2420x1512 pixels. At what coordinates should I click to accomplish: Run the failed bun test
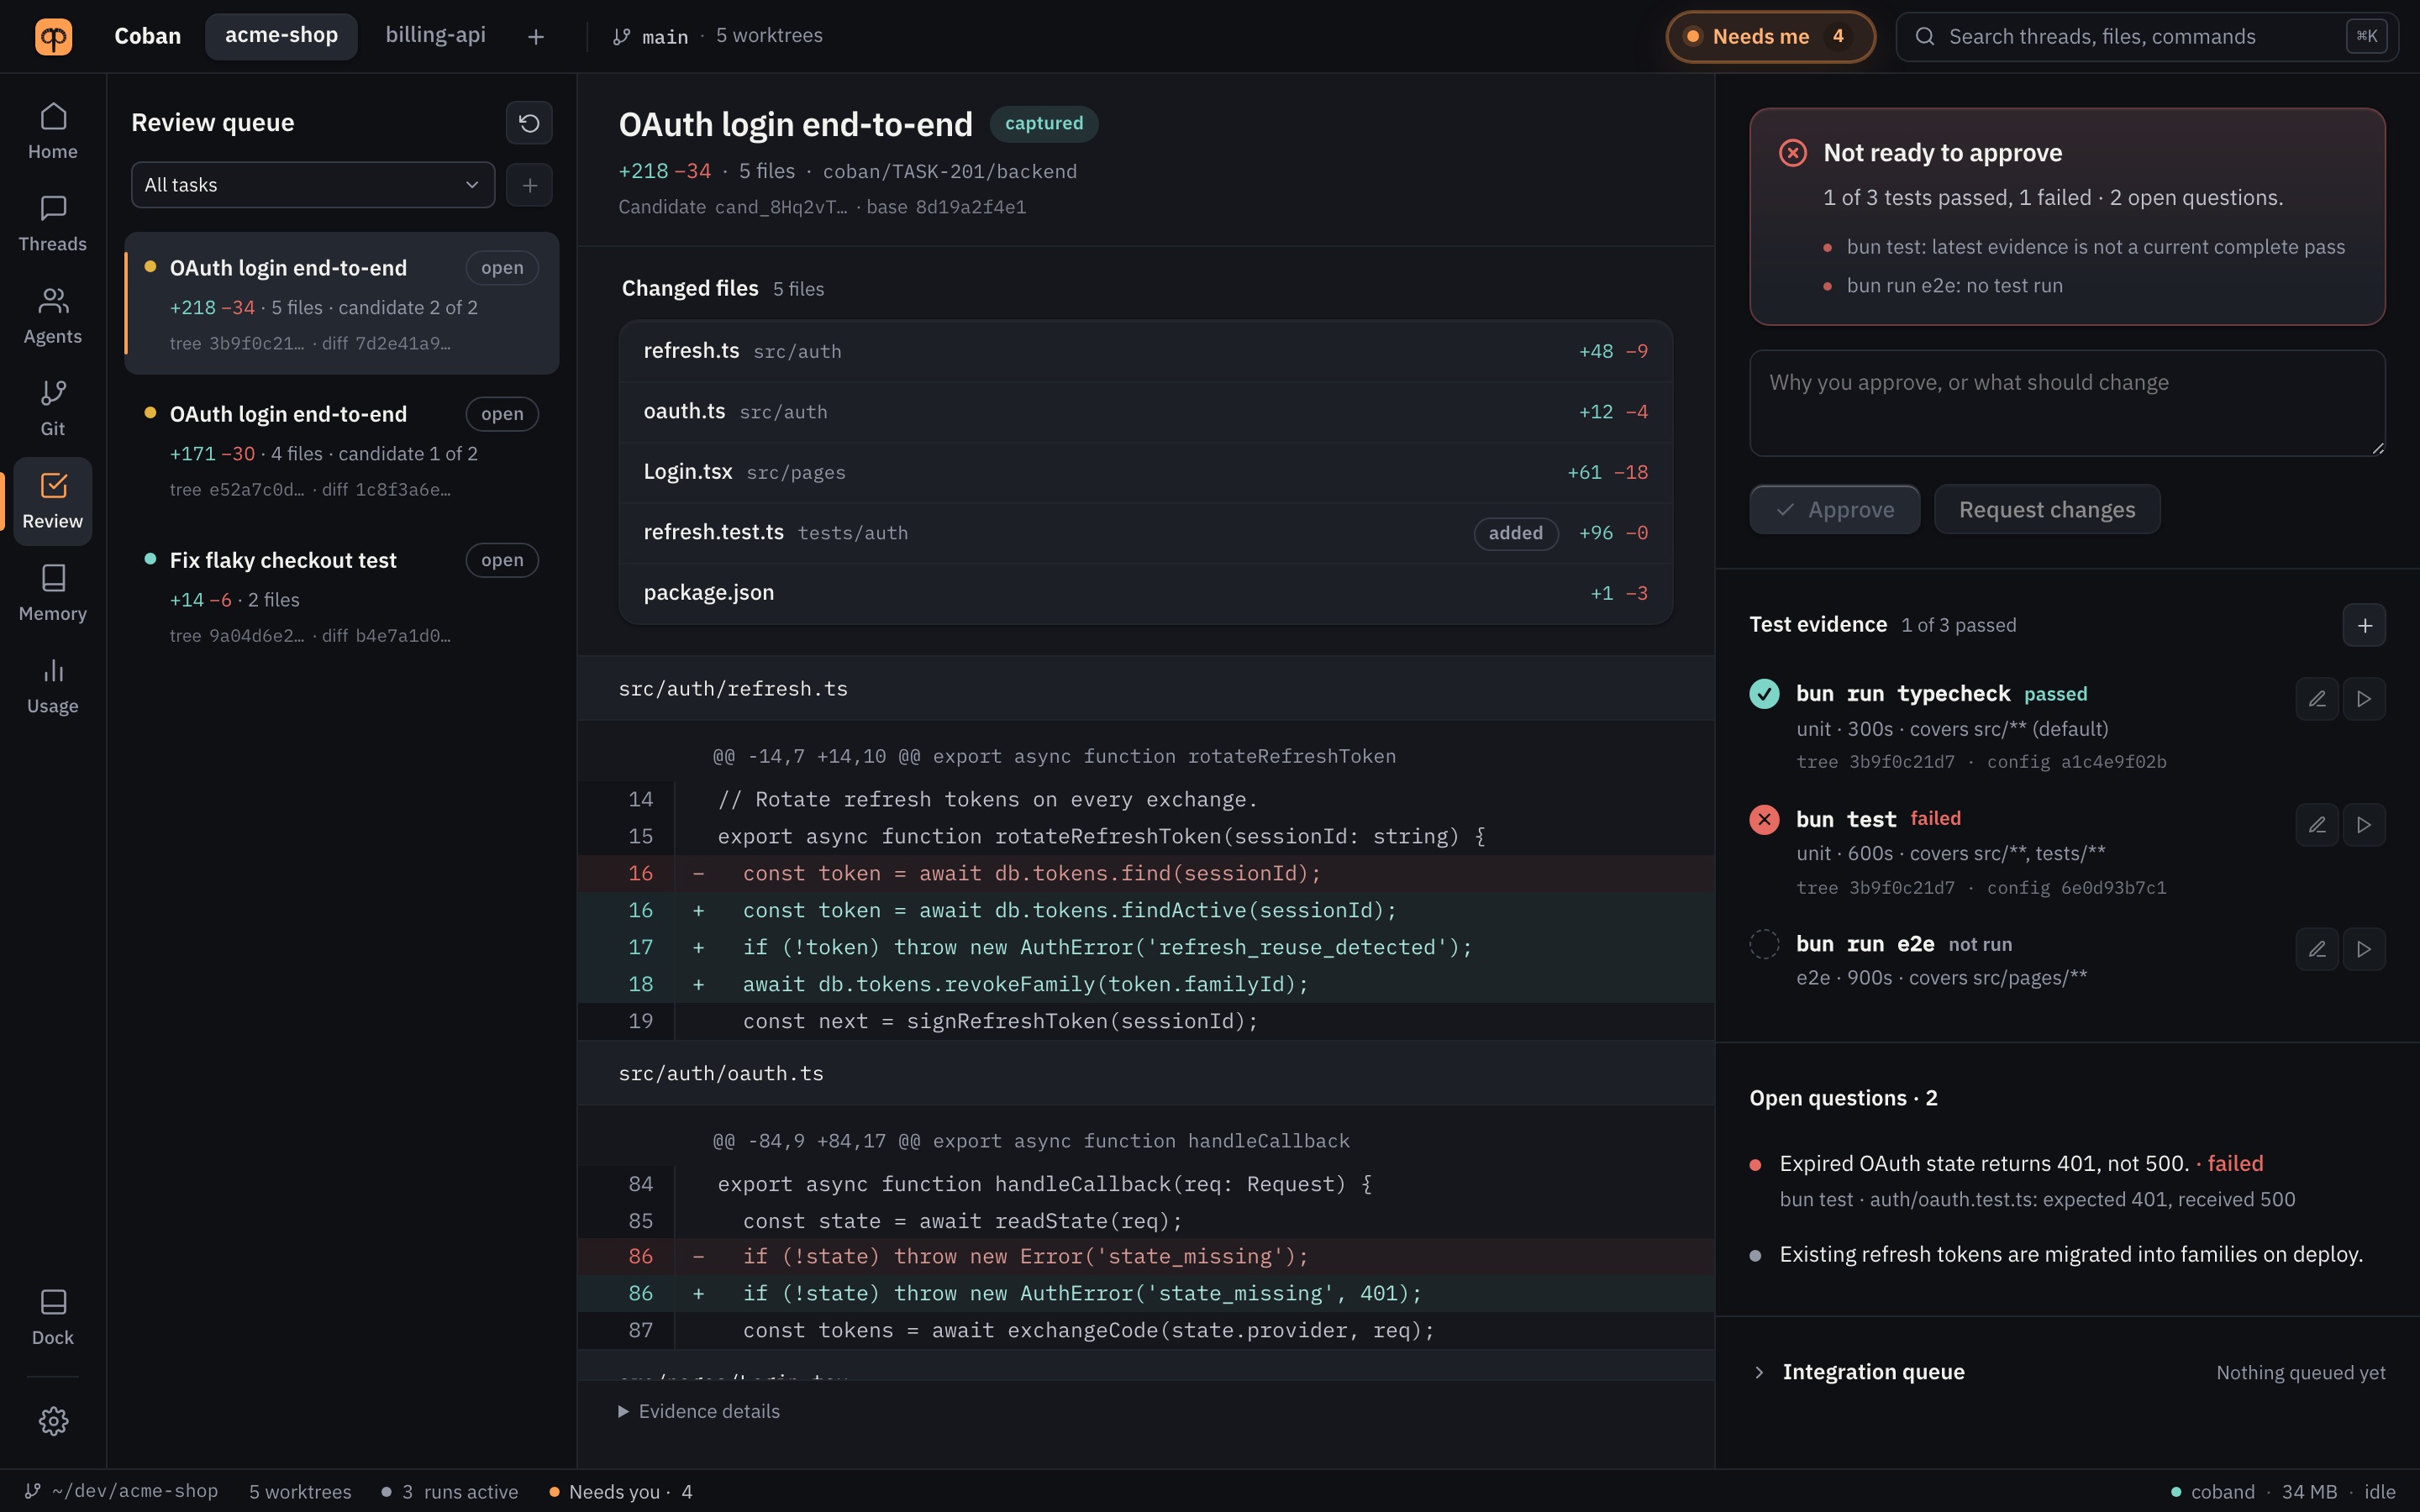[2364, 824]
